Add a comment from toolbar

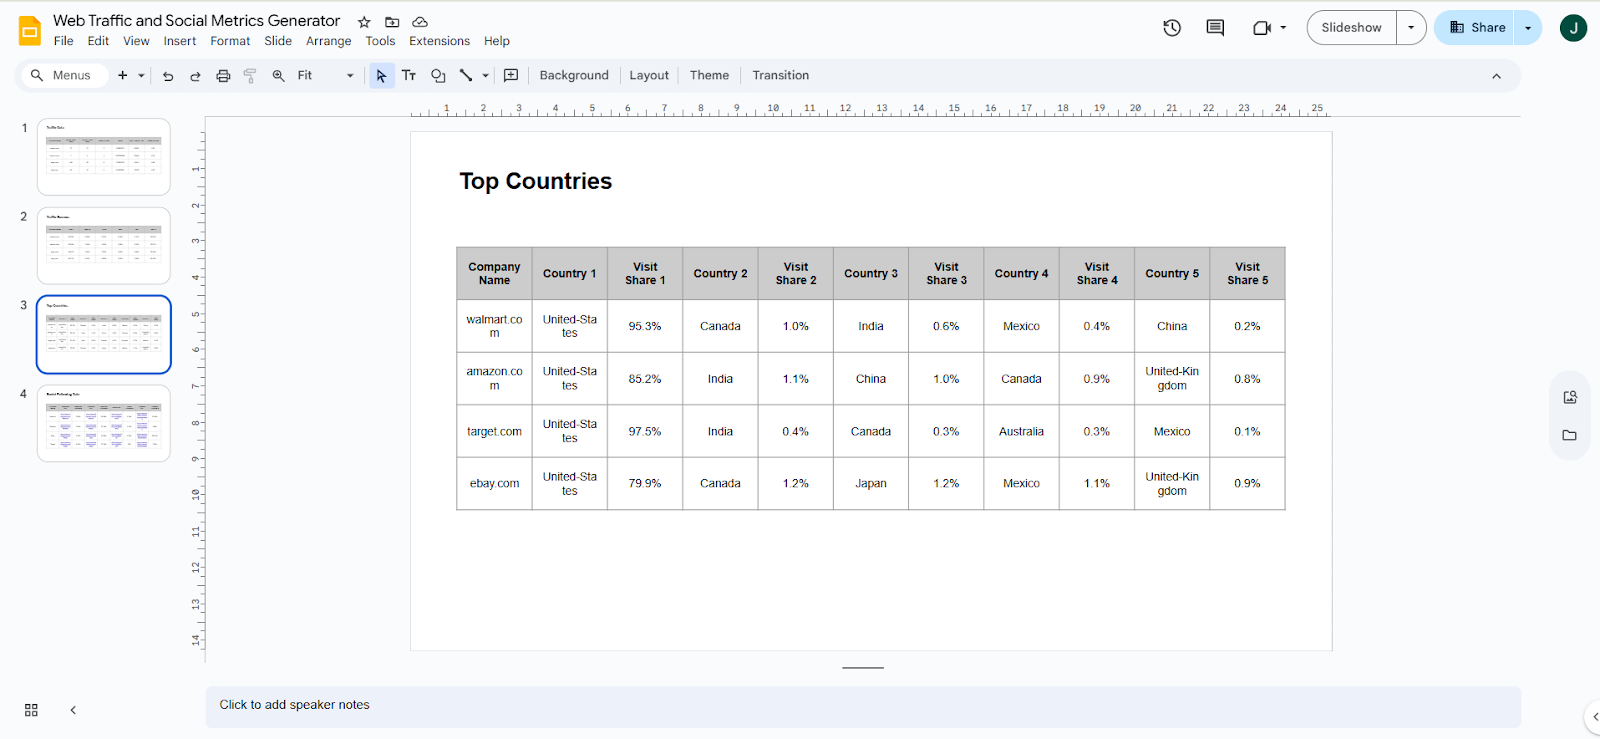point(511,75)
